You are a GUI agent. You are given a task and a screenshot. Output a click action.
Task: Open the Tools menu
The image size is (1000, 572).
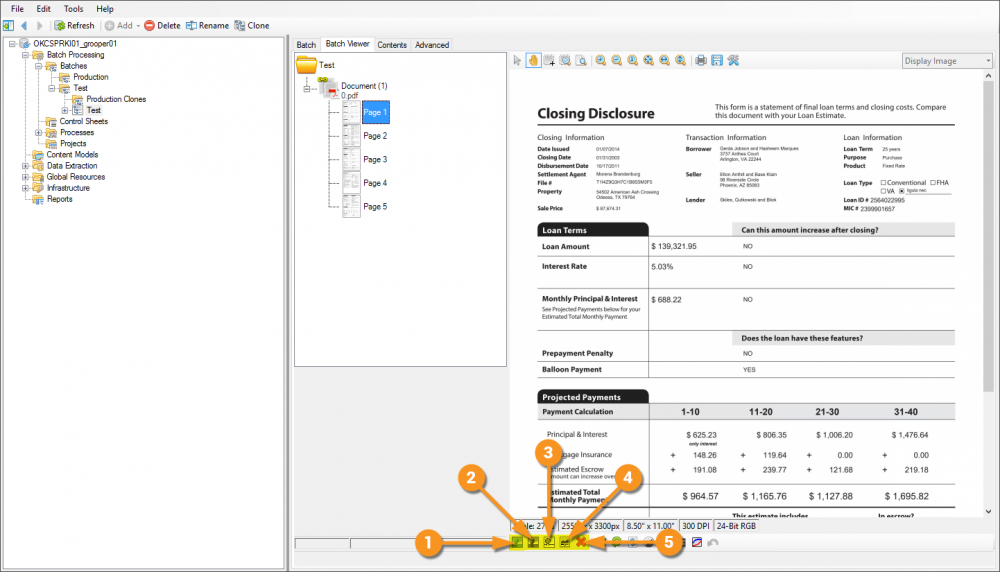[73, 9]
